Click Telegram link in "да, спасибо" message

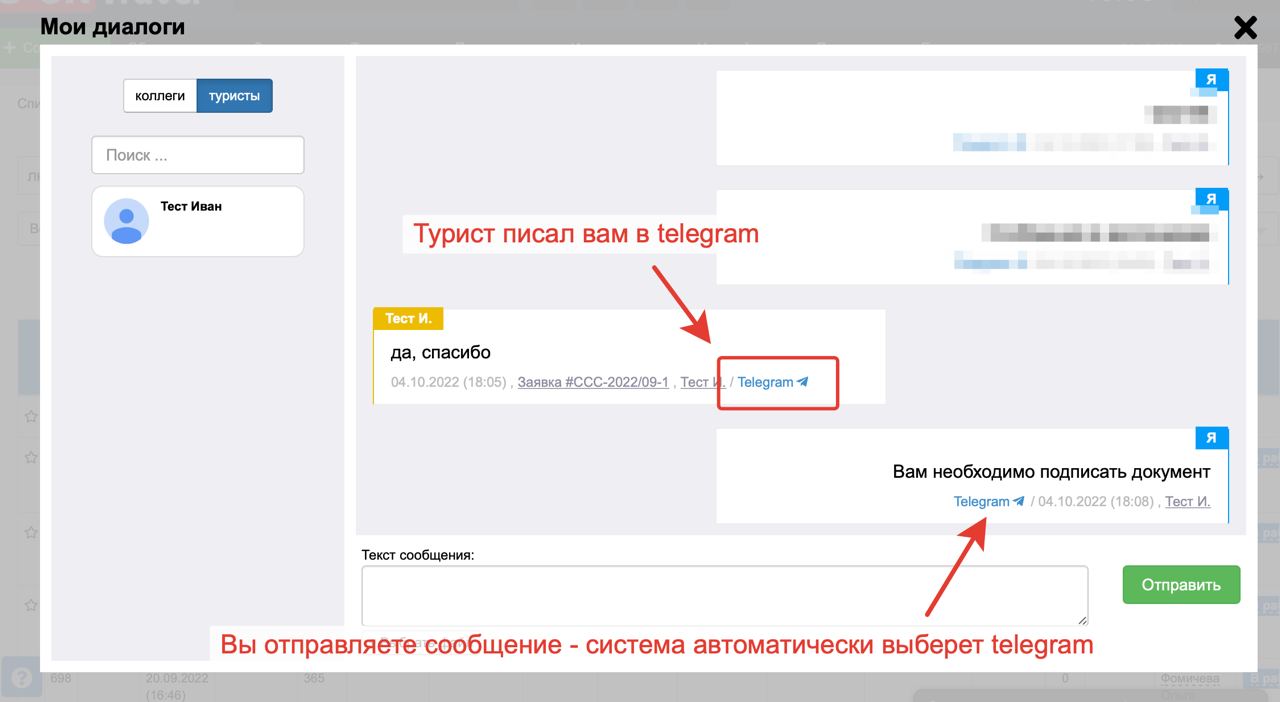click(x=773, y=382)
